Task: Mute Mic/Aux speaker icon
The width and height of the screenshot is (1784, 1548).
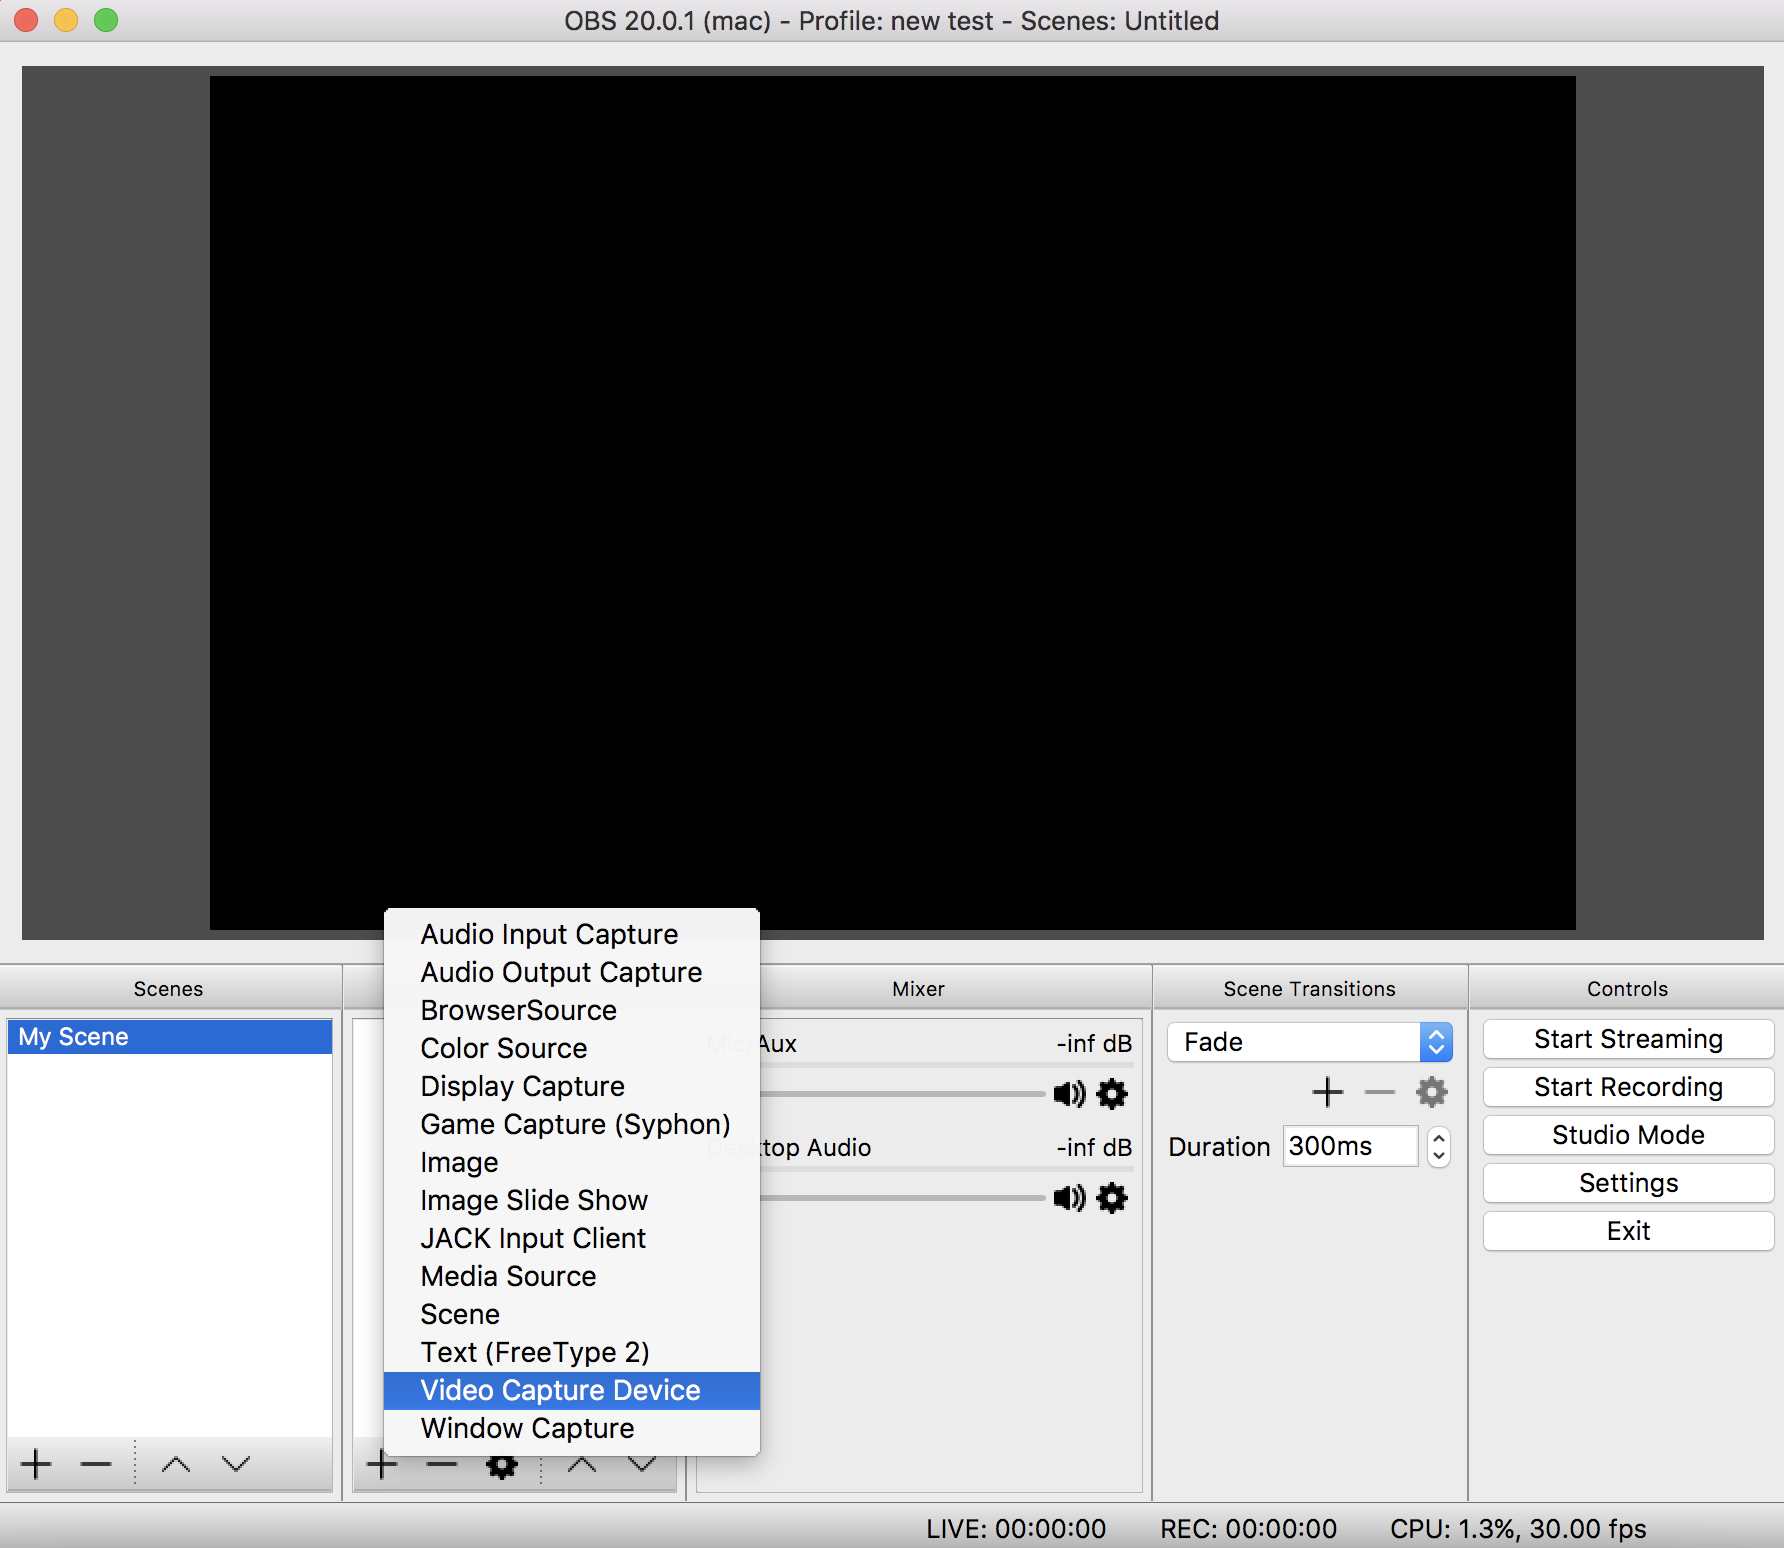Action: tap(1069, 1094)
